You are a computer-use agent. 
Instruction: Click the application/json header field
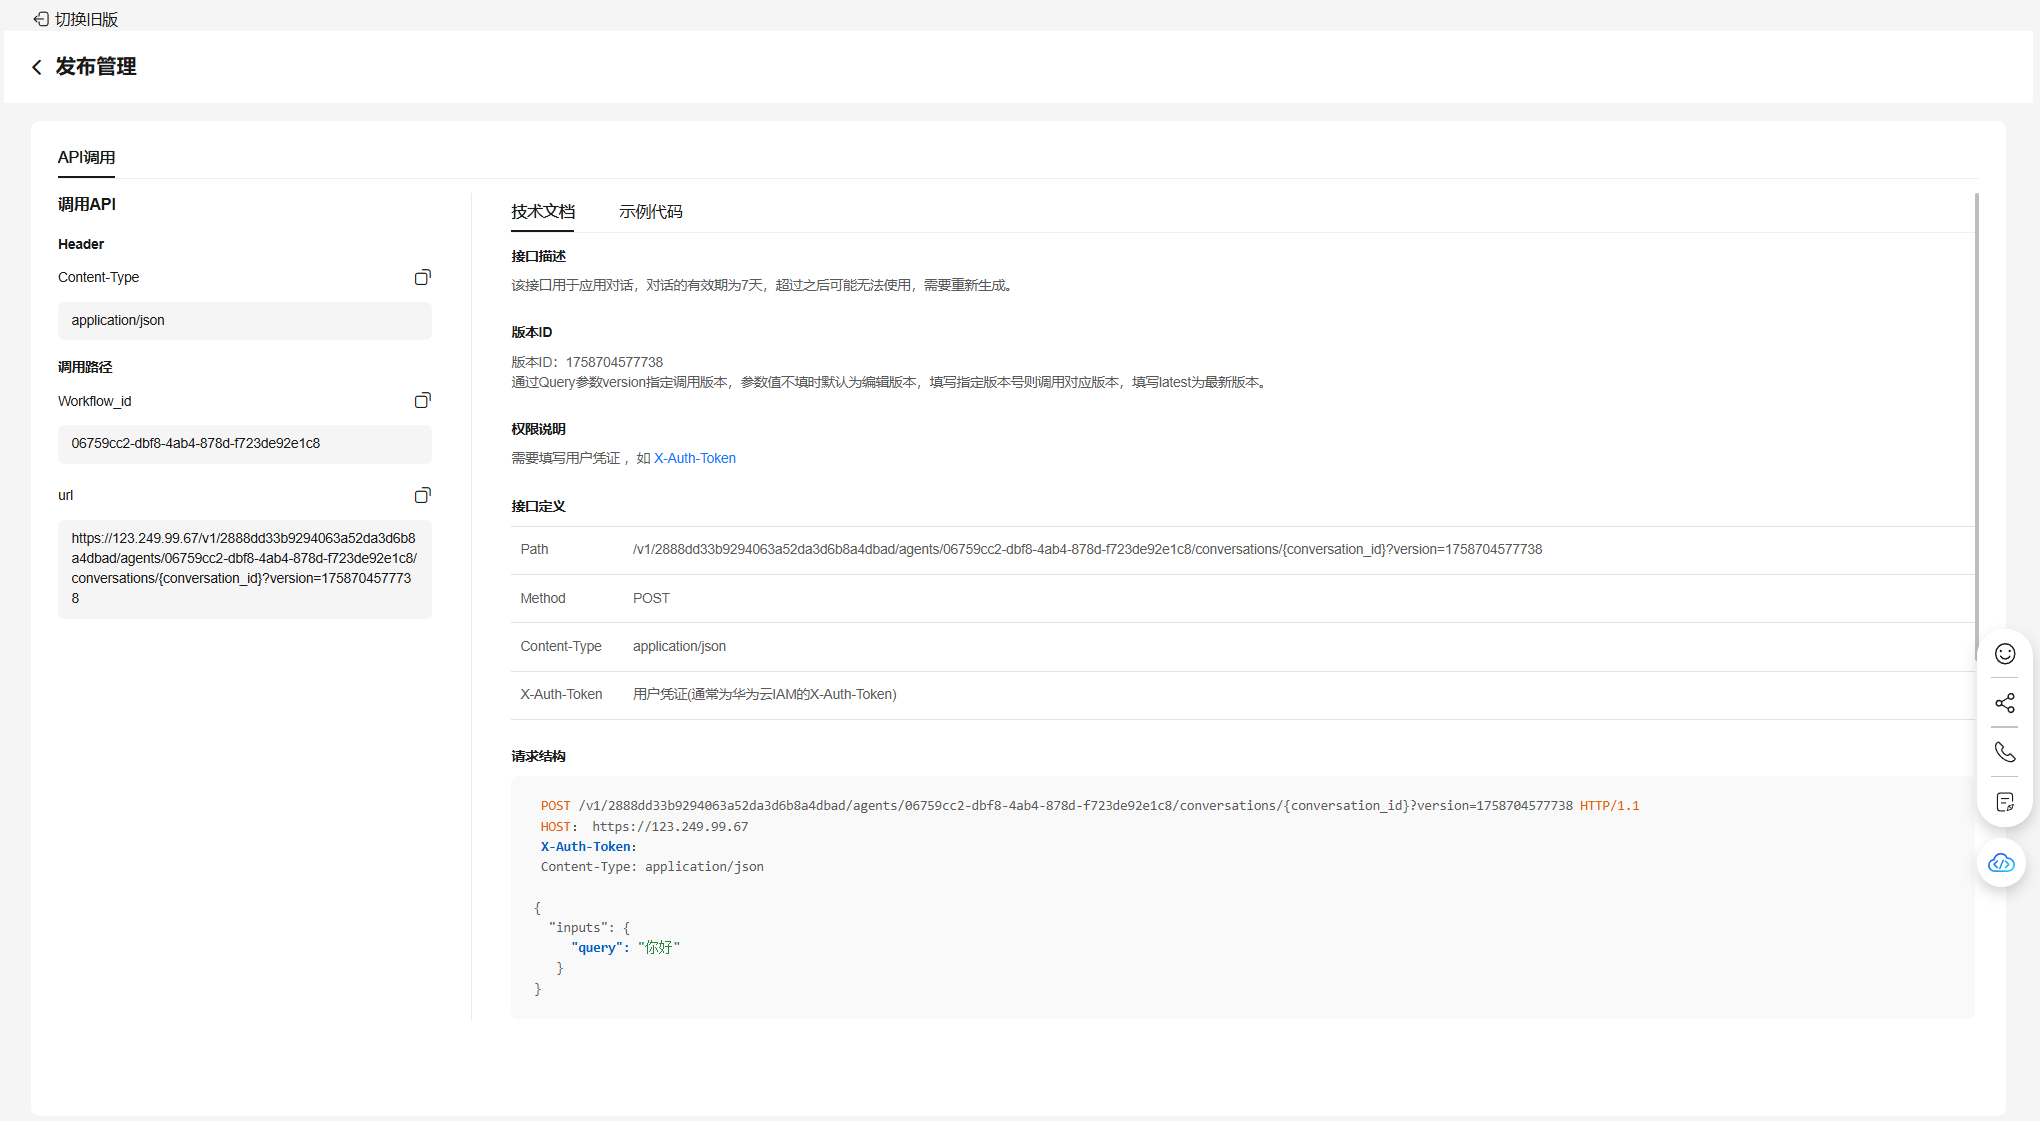[244, 321]
